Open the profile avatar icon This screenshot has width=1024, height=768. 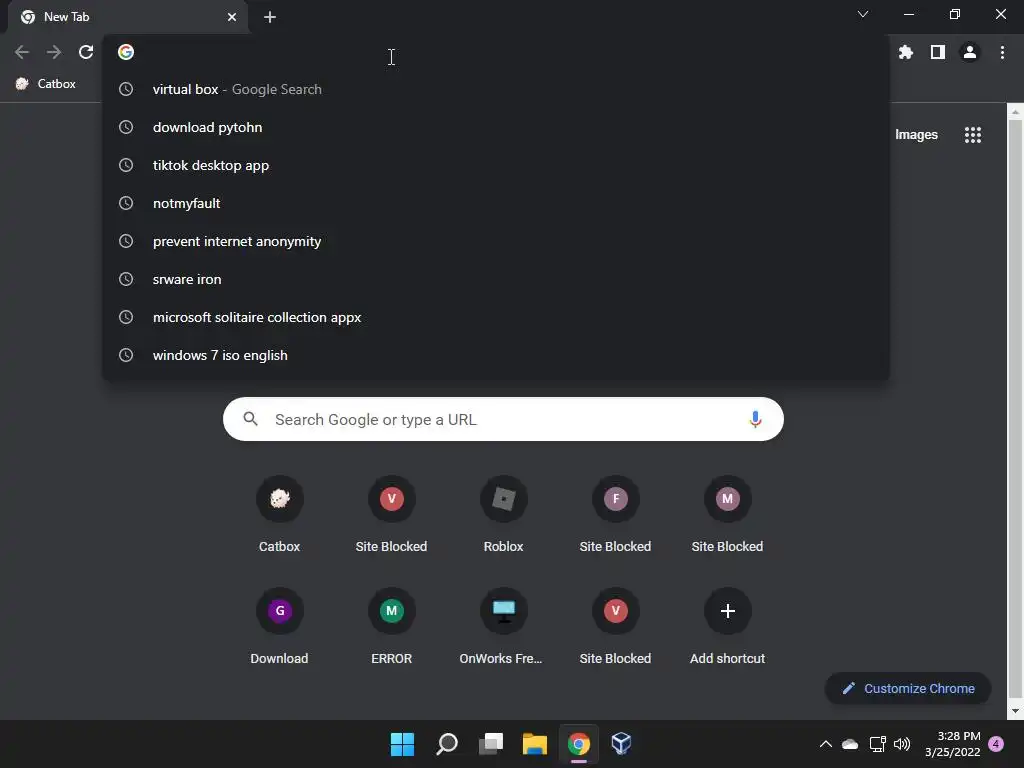[970, 52]
